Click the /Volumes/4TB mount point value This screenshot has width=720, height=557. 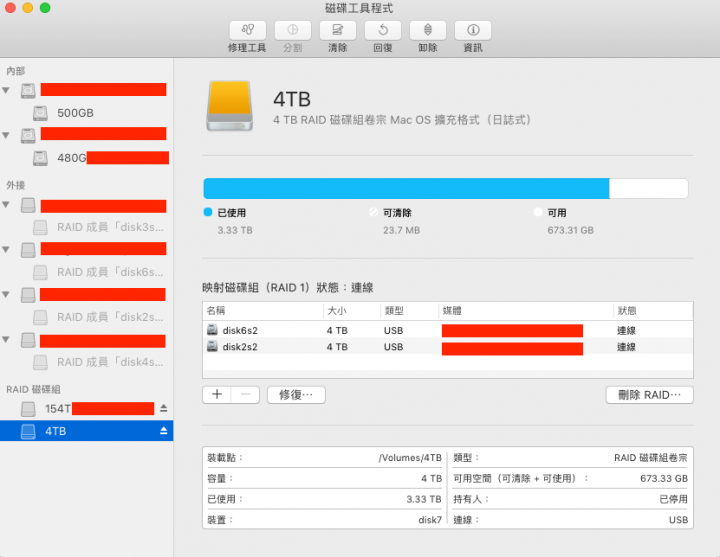pos(410,458)
